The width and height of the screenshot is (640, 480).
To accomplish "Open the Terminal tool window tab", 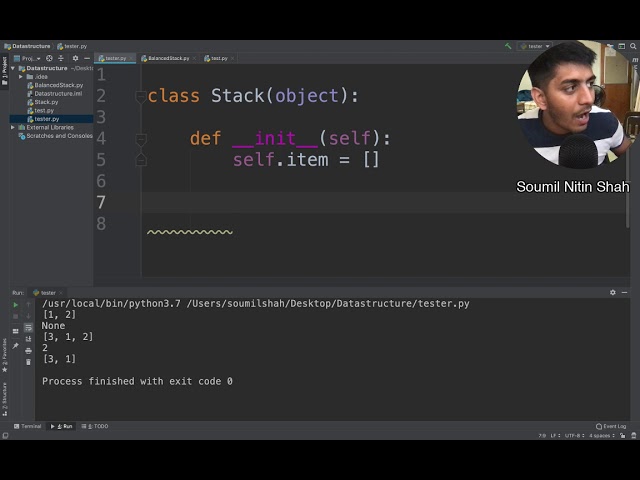I will pos(27,426).
